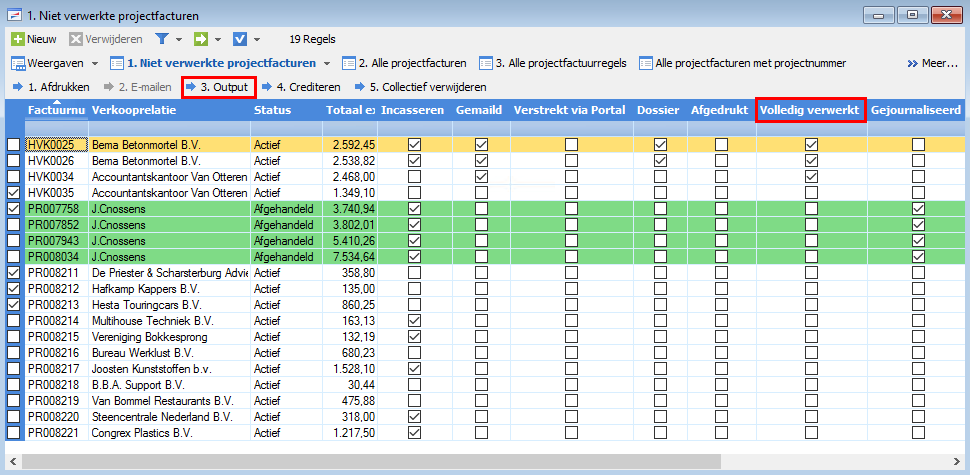Click arrow icon next to 4. Crediteren
Screen dimensions: 970x475
pos(267,87)
